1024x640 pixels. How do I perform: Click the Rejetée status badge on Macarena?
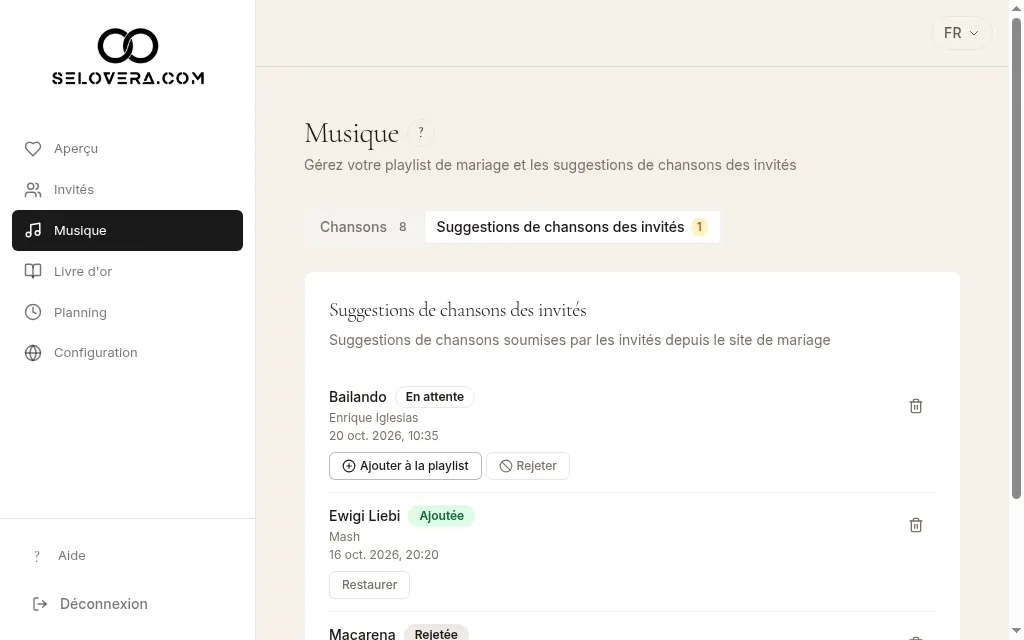click(436, 633)
